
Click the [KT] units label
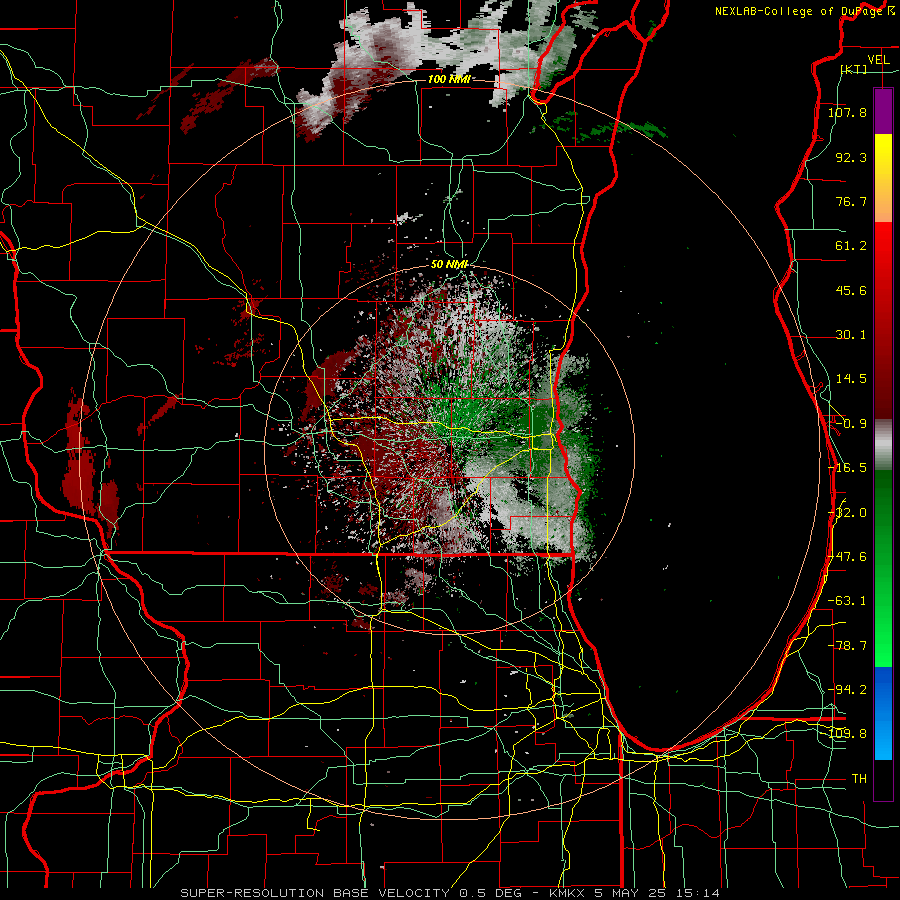click(x=854, y=69)
